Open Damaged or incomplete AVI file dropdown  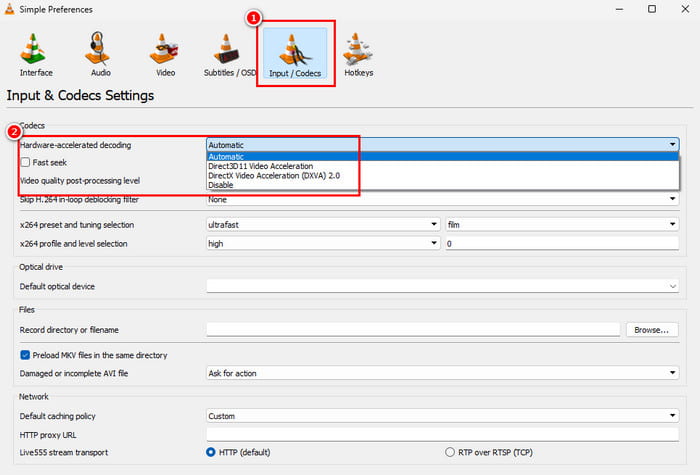442,373
